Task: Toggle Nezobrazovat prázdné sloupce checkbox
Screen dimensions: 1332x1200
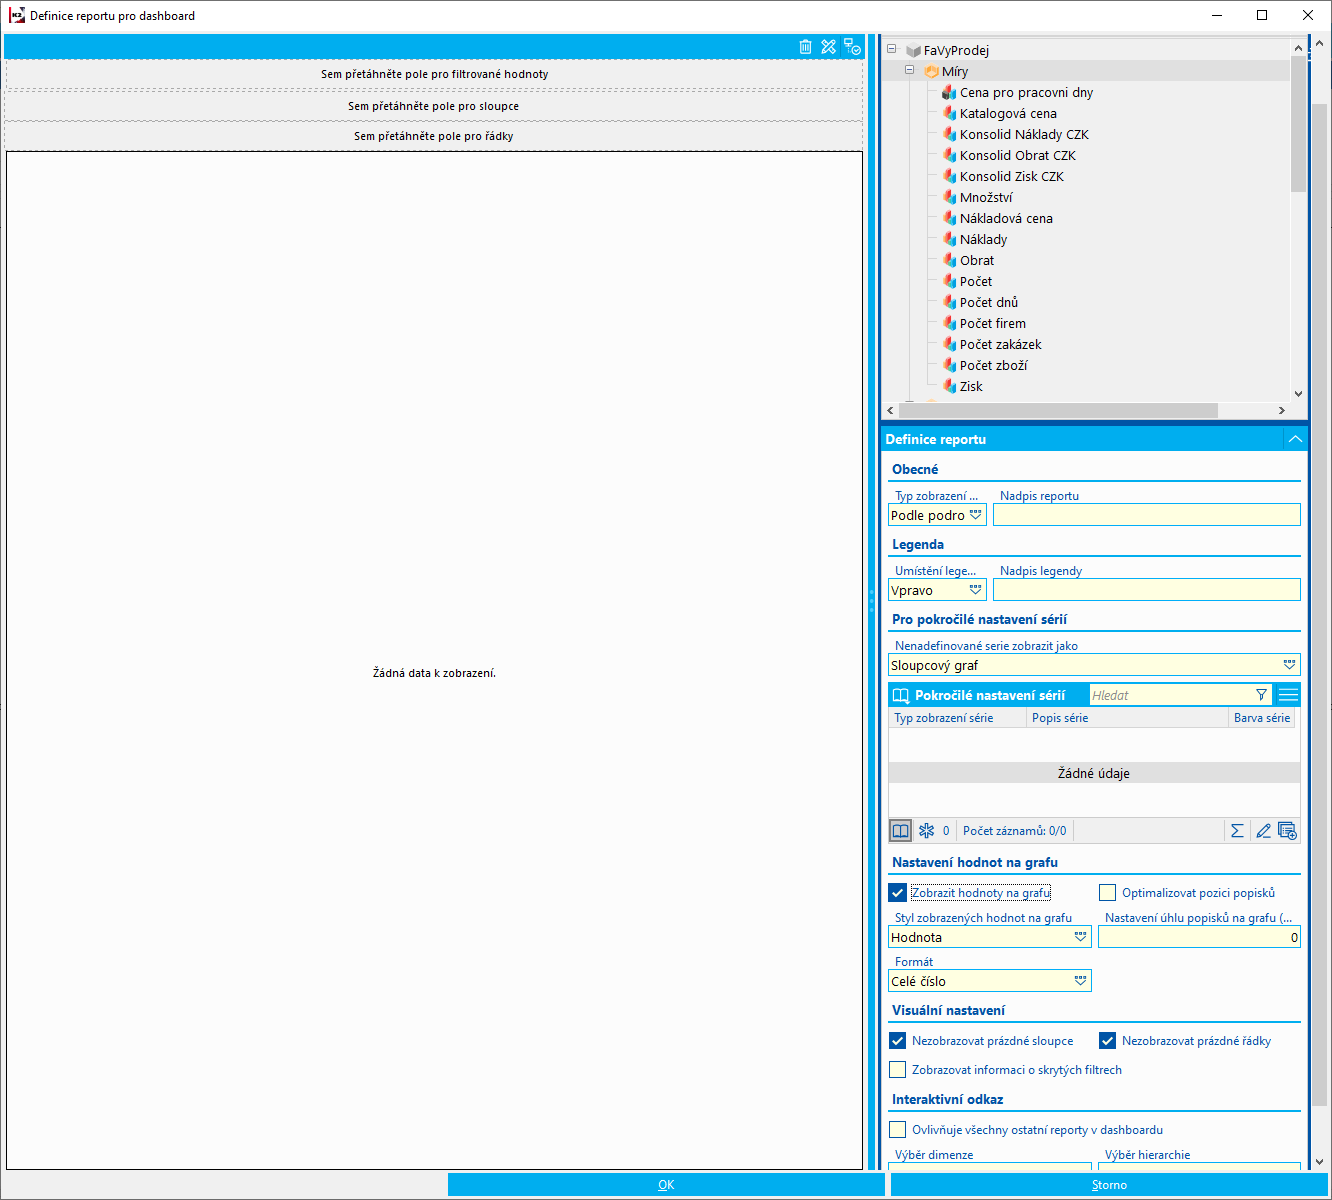Action: [x=898, y=1041]
